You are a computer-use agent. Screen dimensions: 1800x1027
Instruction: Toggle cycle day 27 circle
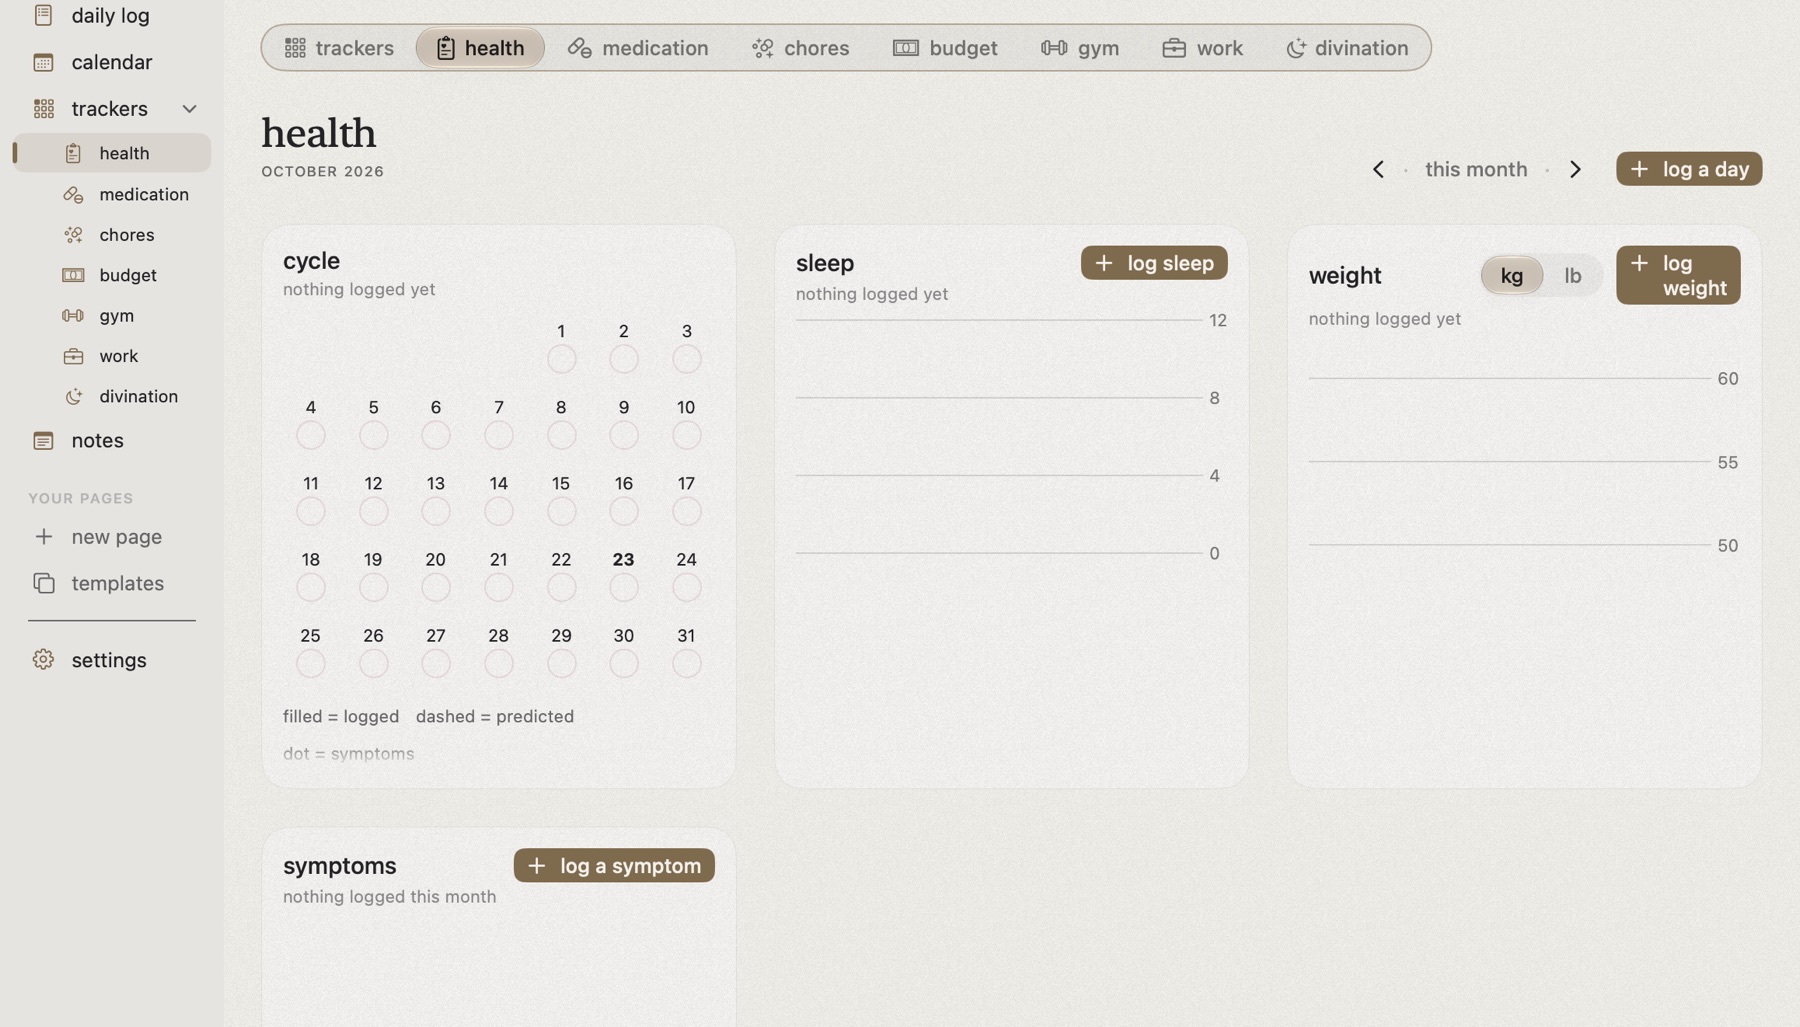[436, 664]
